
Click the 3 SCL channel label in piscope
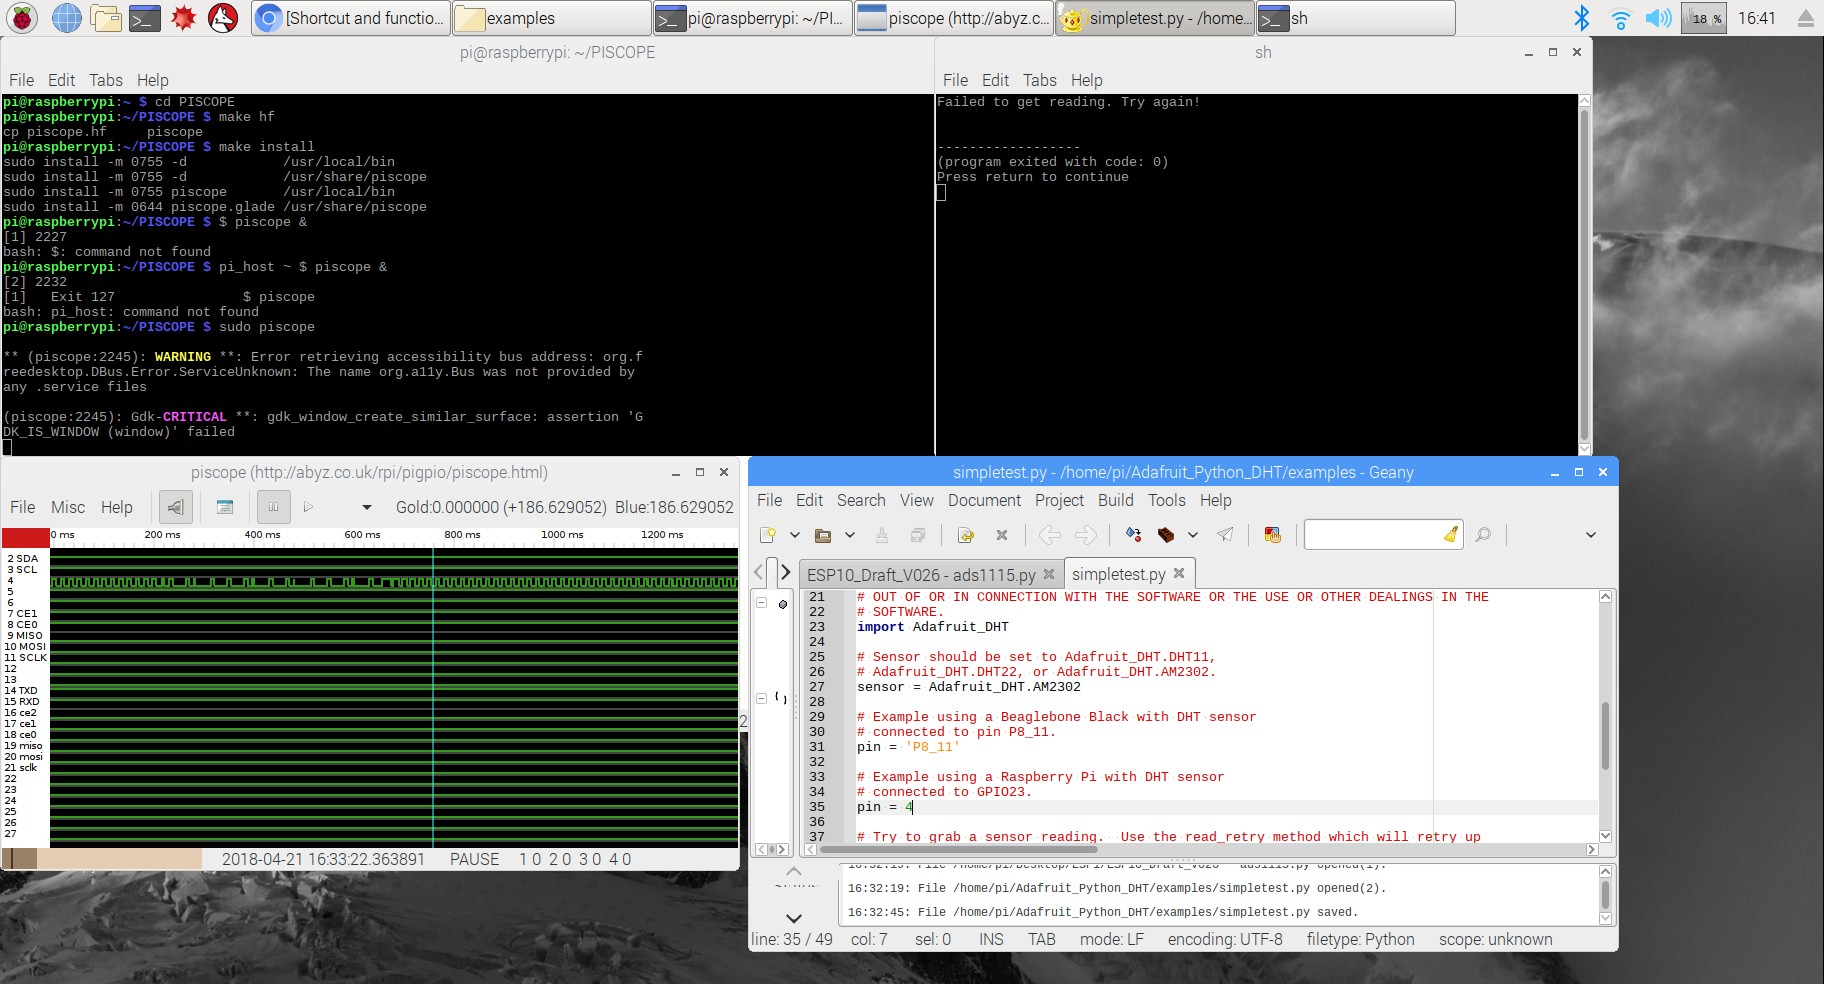[22, 570]
